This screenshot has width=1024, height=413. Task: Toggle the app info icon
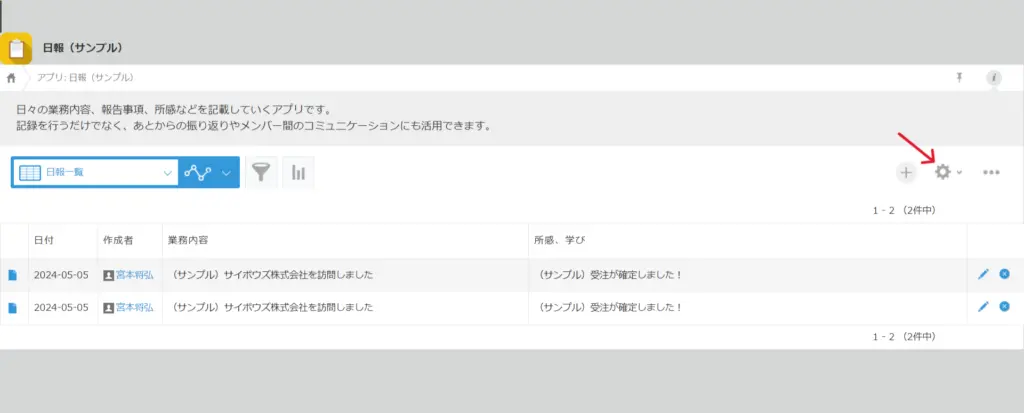pos(993,77)
